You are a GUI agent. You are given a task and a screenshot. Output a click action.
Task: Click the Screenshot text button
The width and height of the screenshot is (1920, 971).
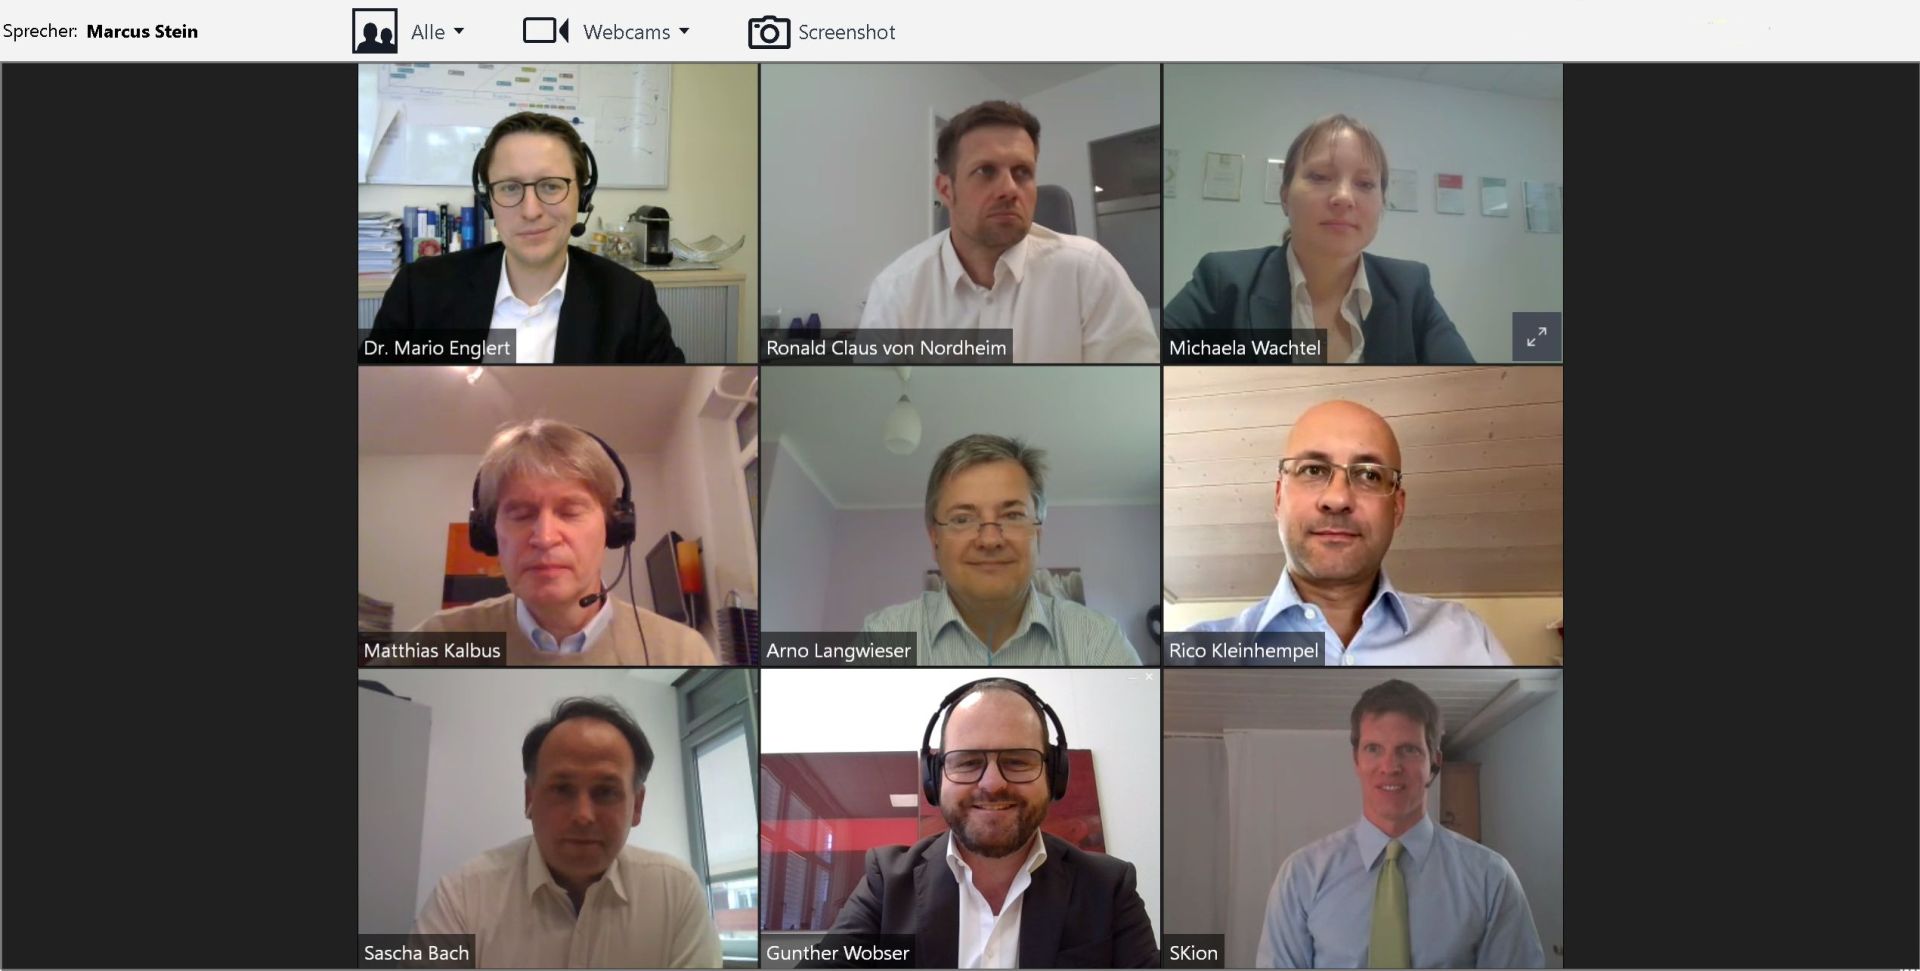click(x=846, y=32)
